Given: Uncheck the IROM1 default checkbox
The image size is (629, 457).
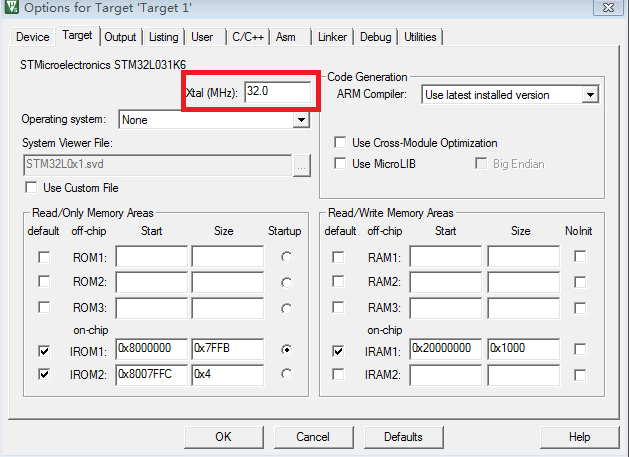Looking at the screenshot, I should pos(44,351).
